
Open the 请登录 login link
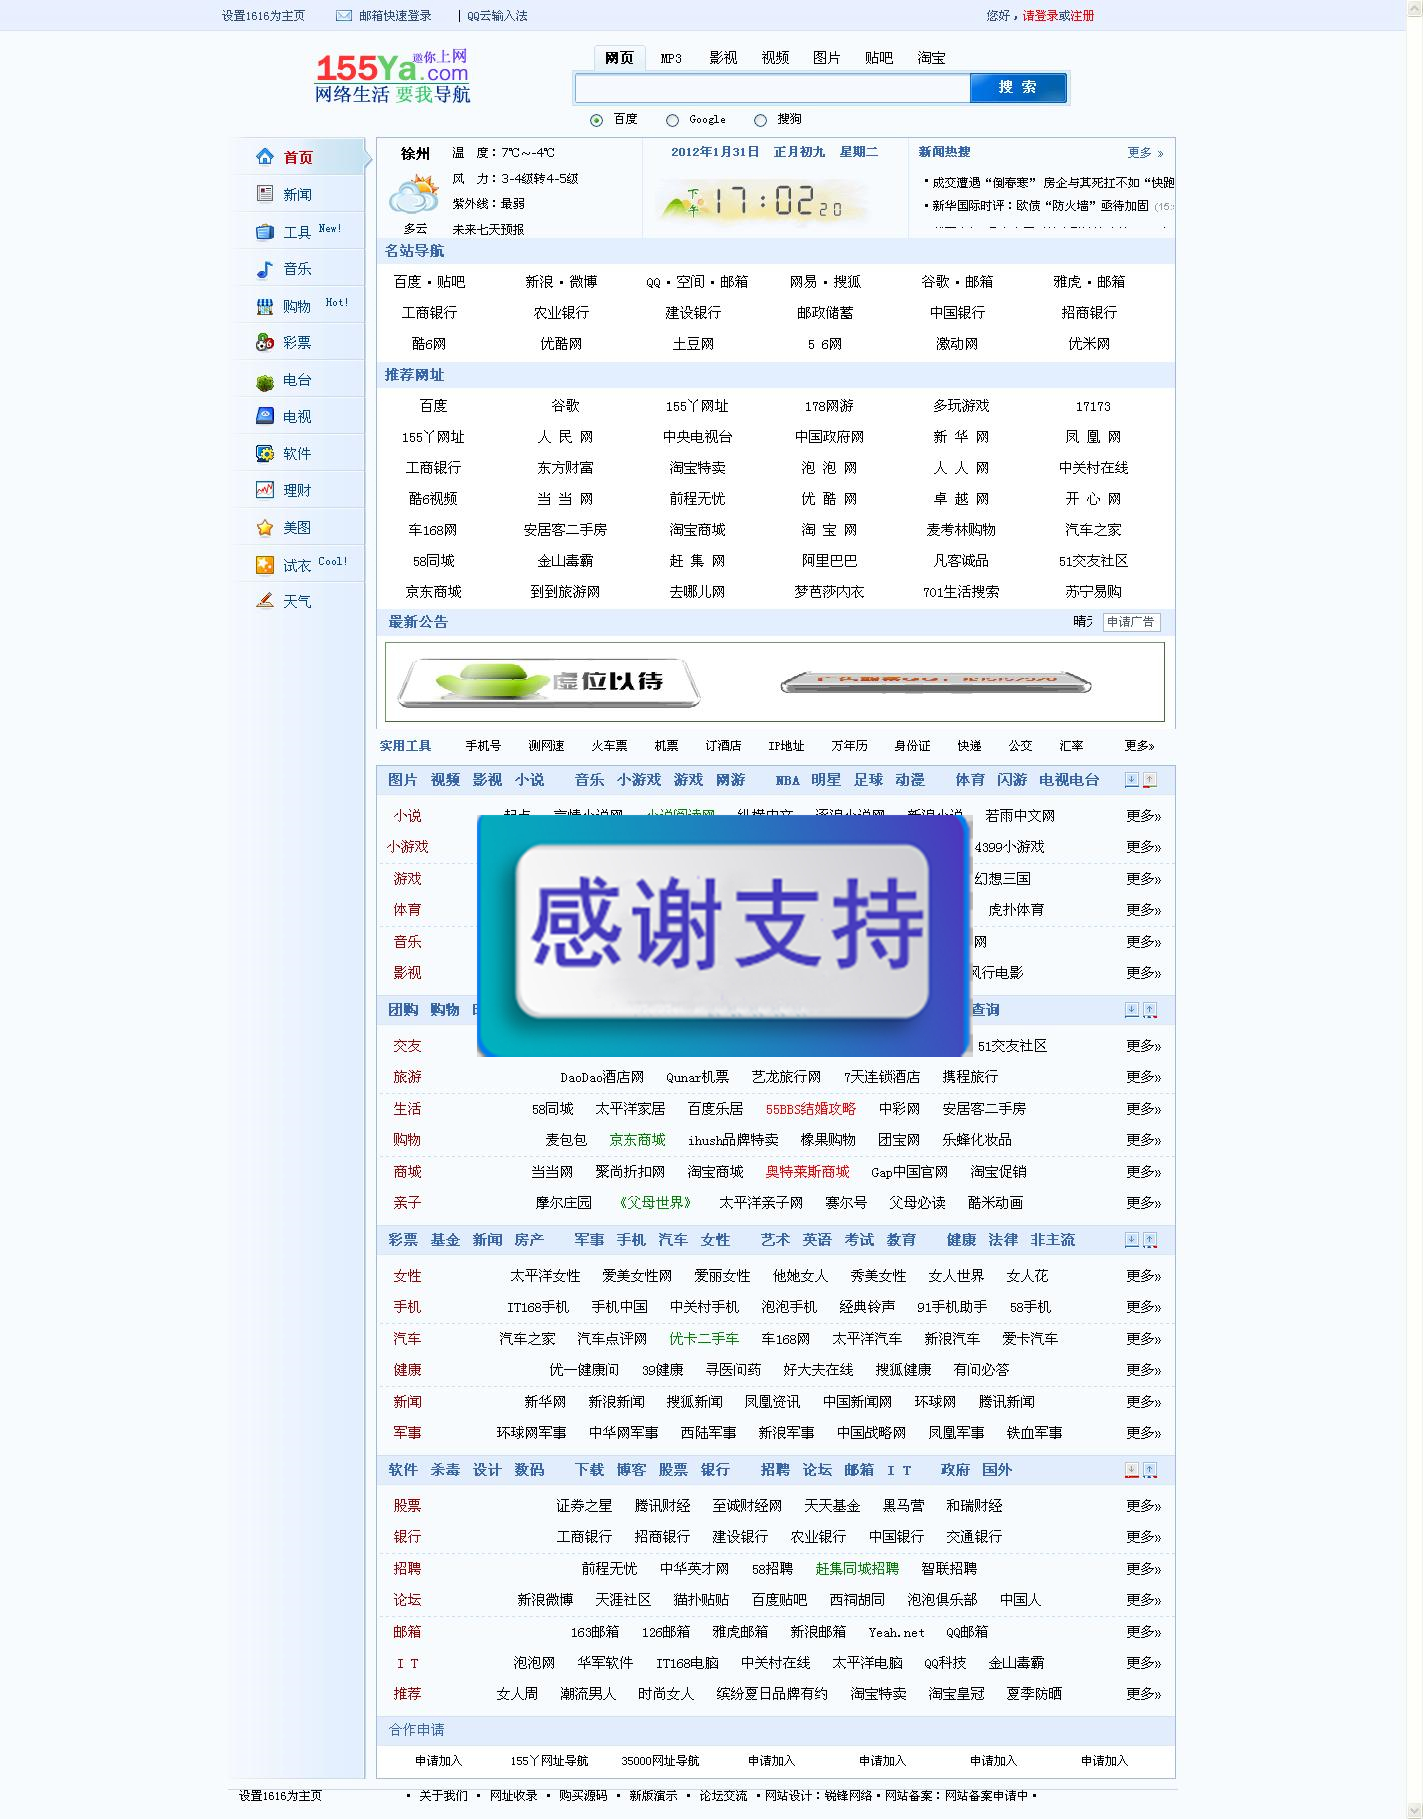tap(1040, 16)
